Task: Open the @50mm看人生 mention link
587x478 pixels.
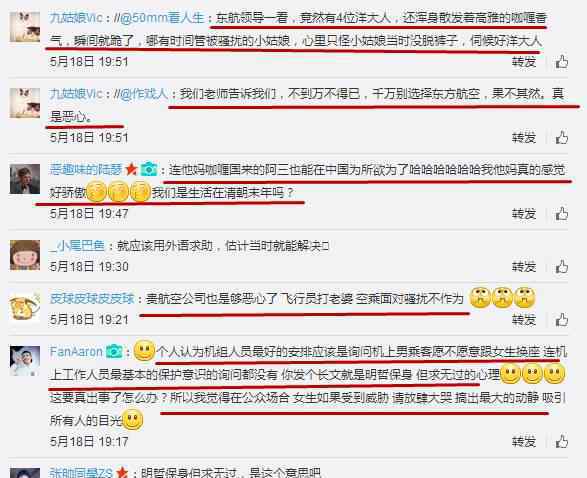Action: (162, 18)
